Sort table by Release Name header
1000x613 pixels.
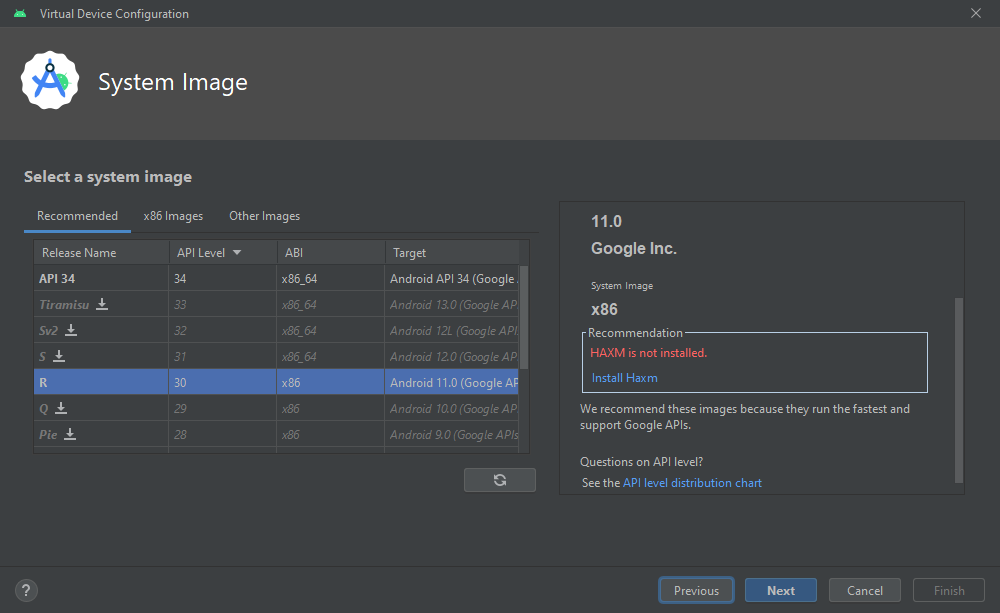(x=101, y=253)
